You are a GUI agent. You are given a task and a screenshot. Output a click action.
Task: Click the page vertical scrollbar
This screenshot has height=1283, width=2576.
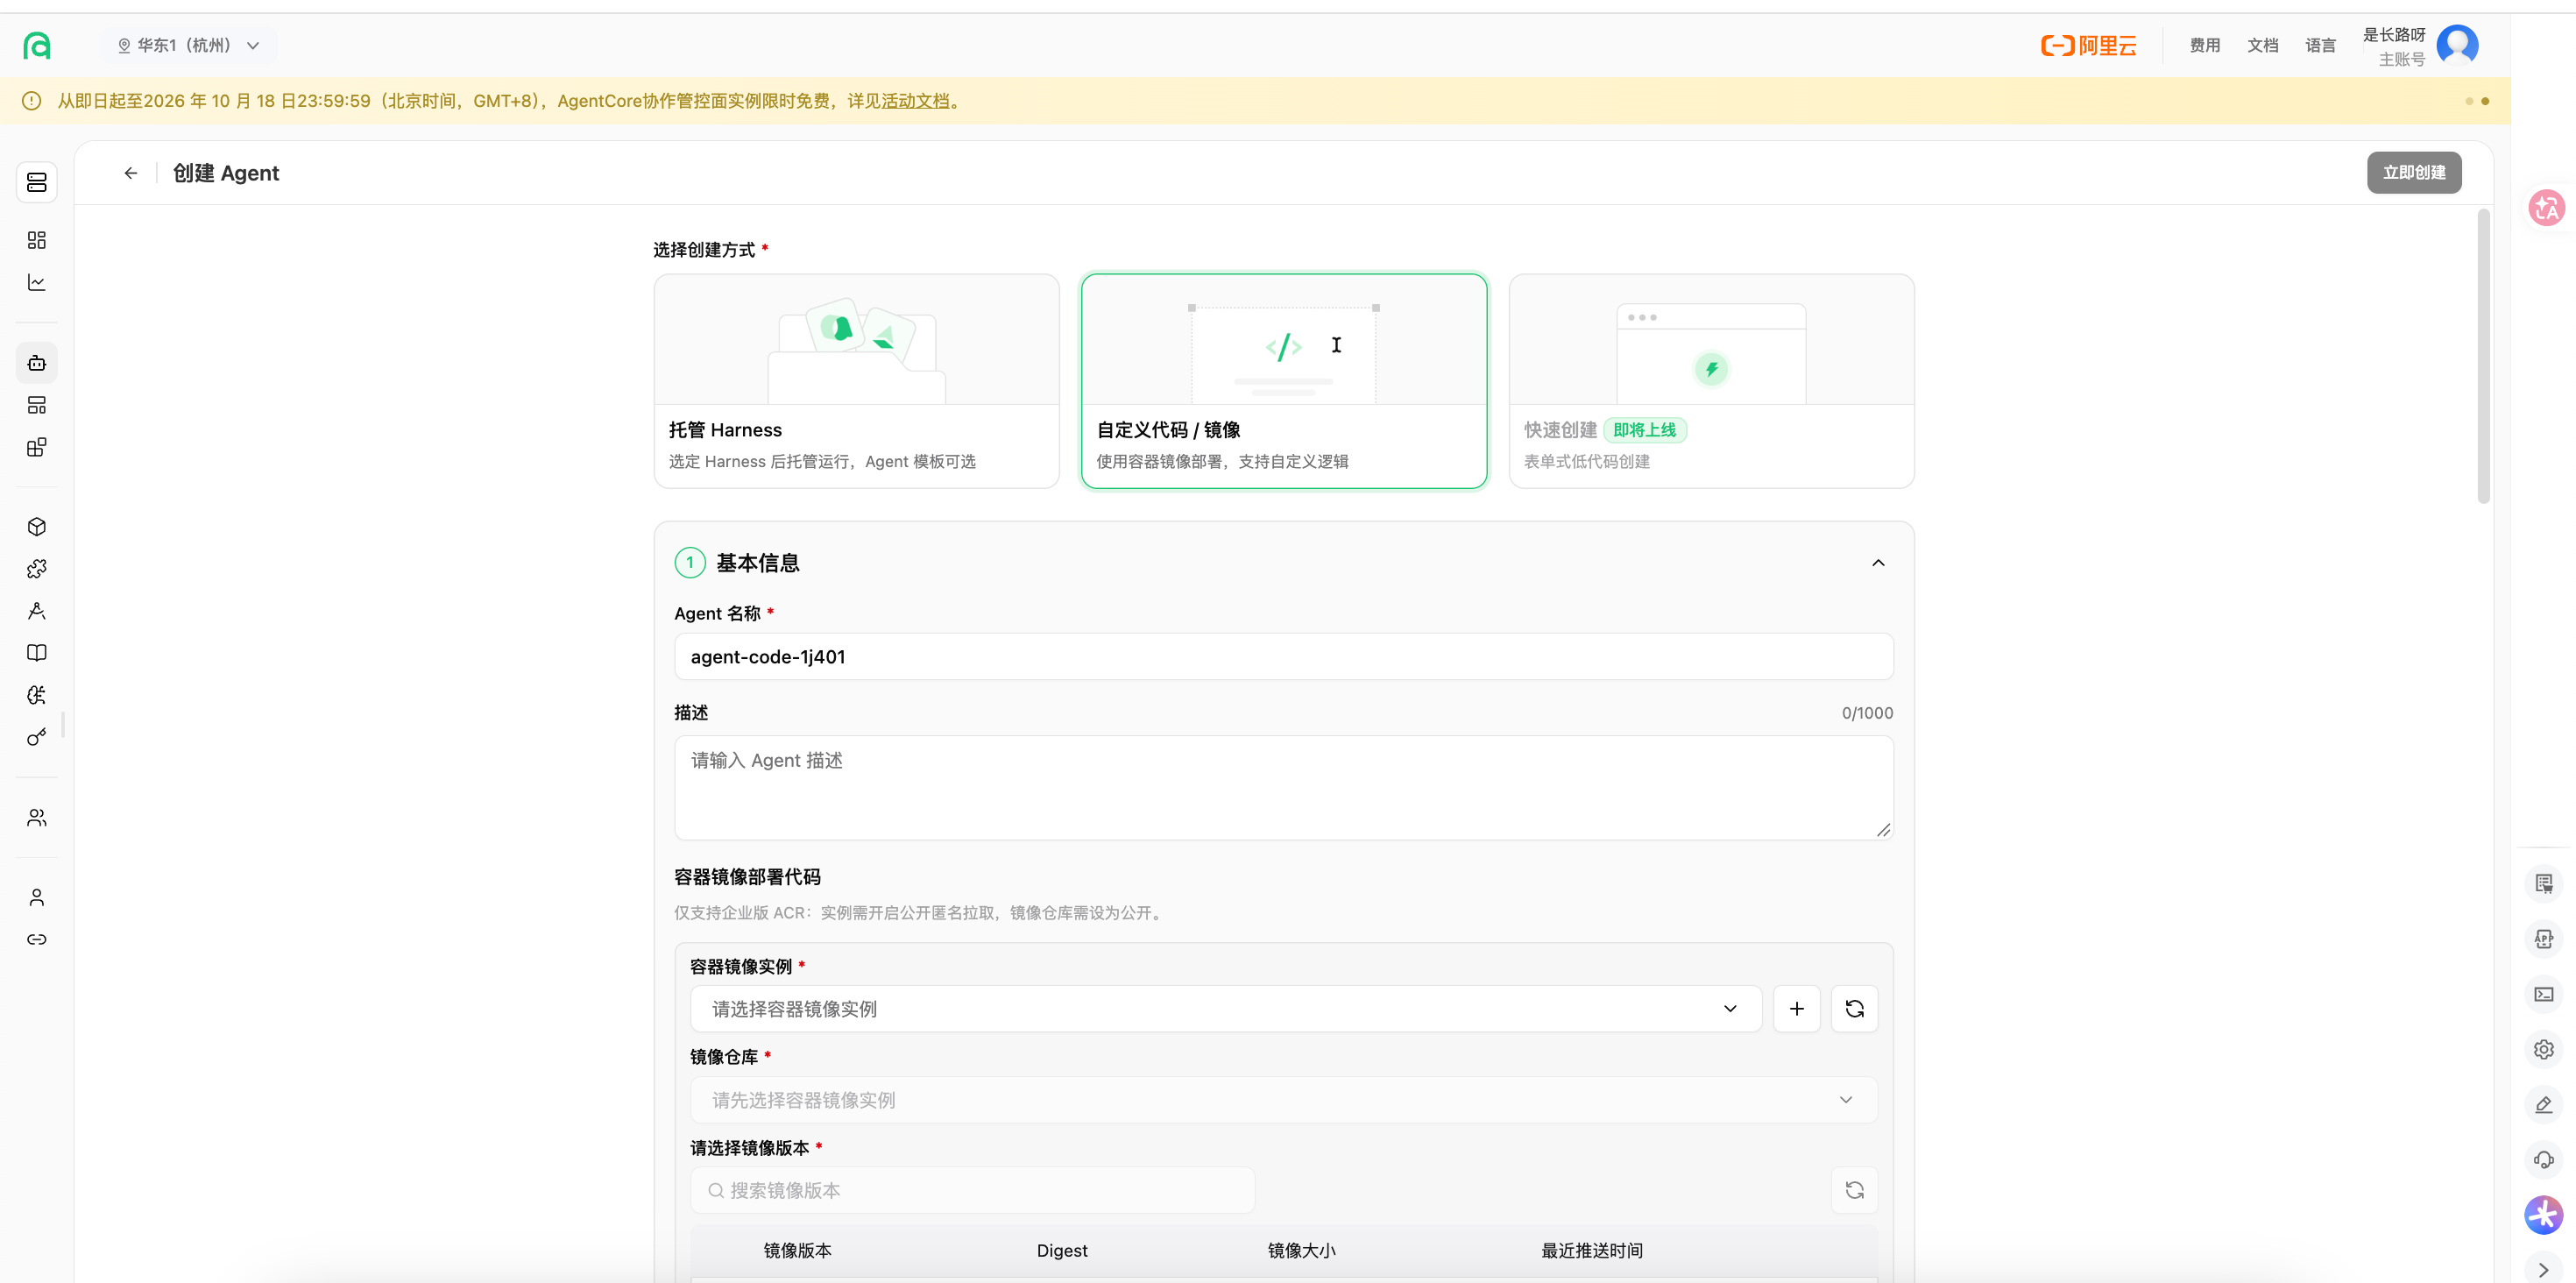click(2483, 356)
